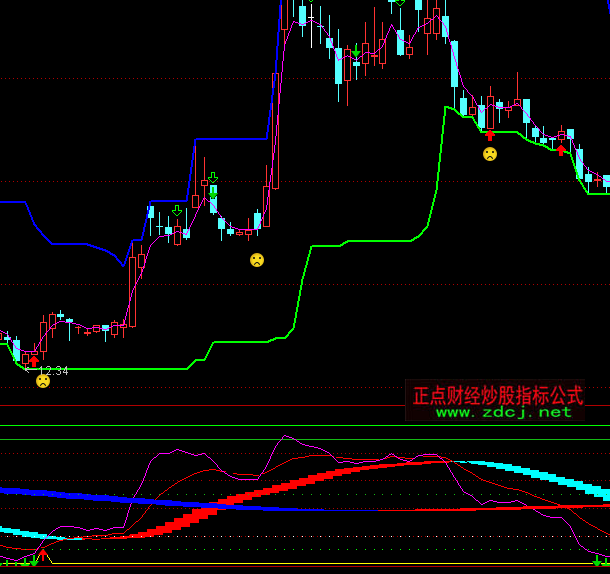Viewport: 610px width, 574px height.
Task: Click the leftmost hollow green down arrow
Action: pyautogui.click(x=177, y=211)
